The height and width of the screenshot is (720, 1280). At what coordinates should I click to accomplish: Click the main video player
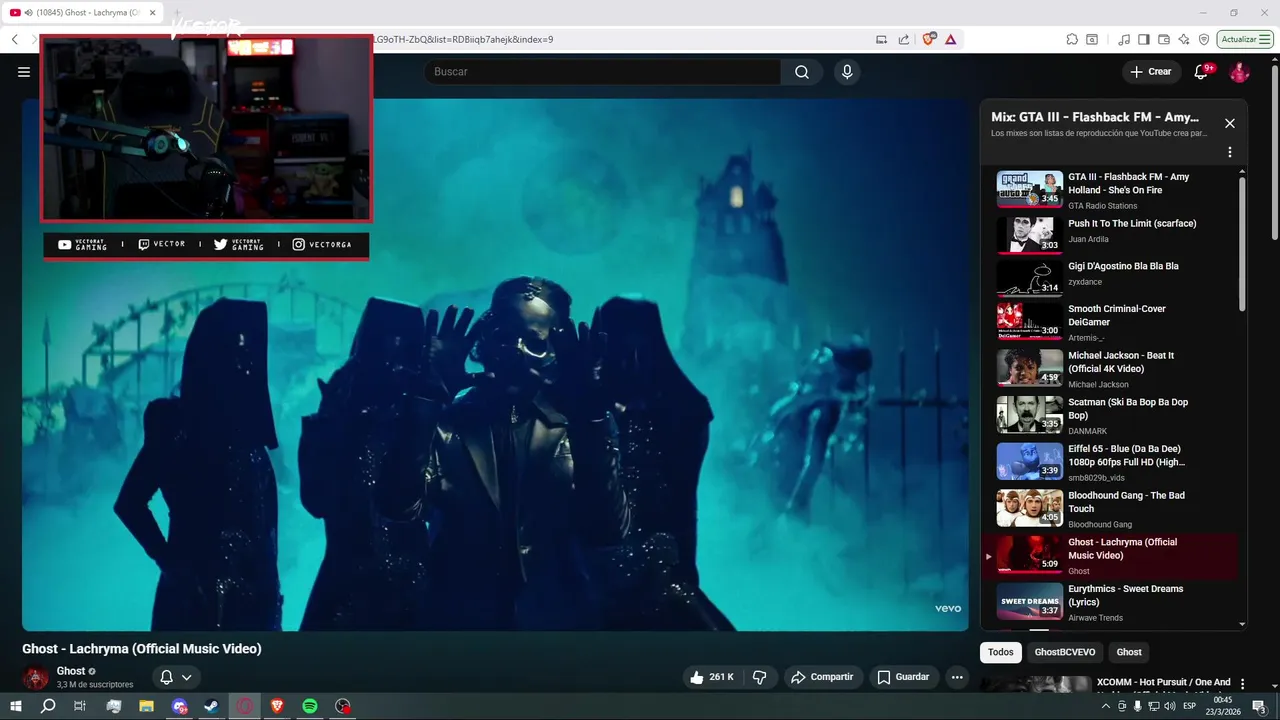[495, 364]
